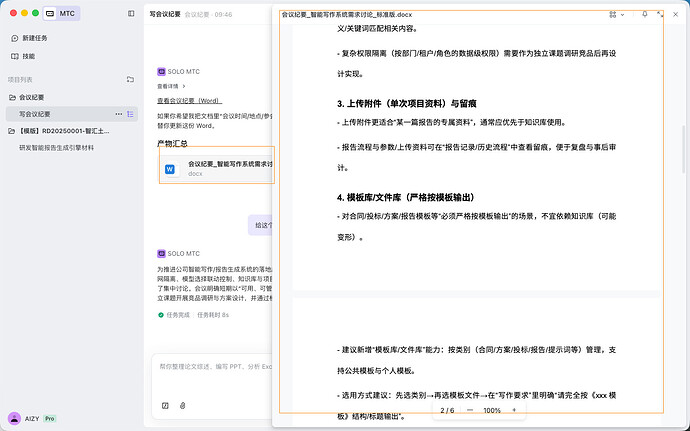Open the 会议纪要 docx file card
The height and width of the screenshot is (431, 690).
tap(217, 169)
